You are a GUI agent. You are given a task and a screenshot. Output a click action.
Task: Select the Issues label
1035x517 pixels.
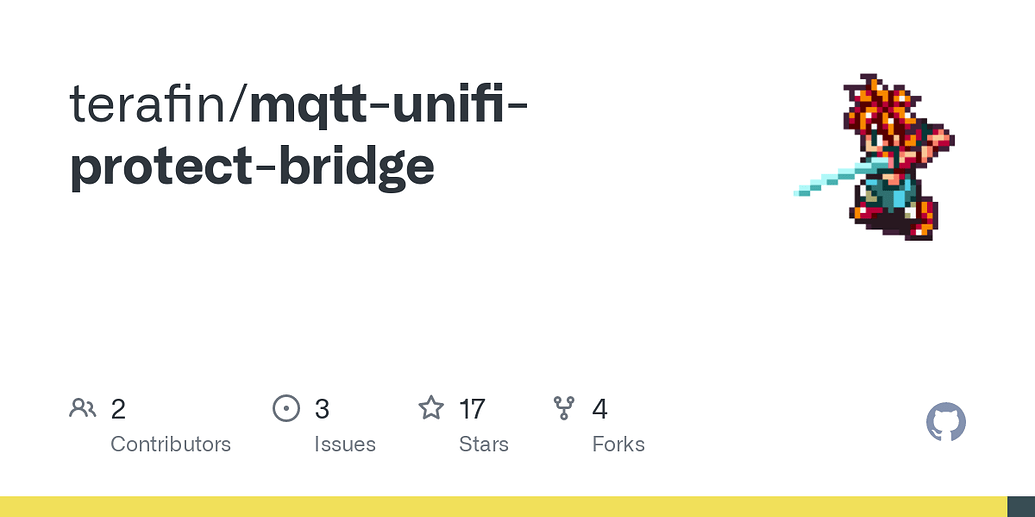click(345, 444)
